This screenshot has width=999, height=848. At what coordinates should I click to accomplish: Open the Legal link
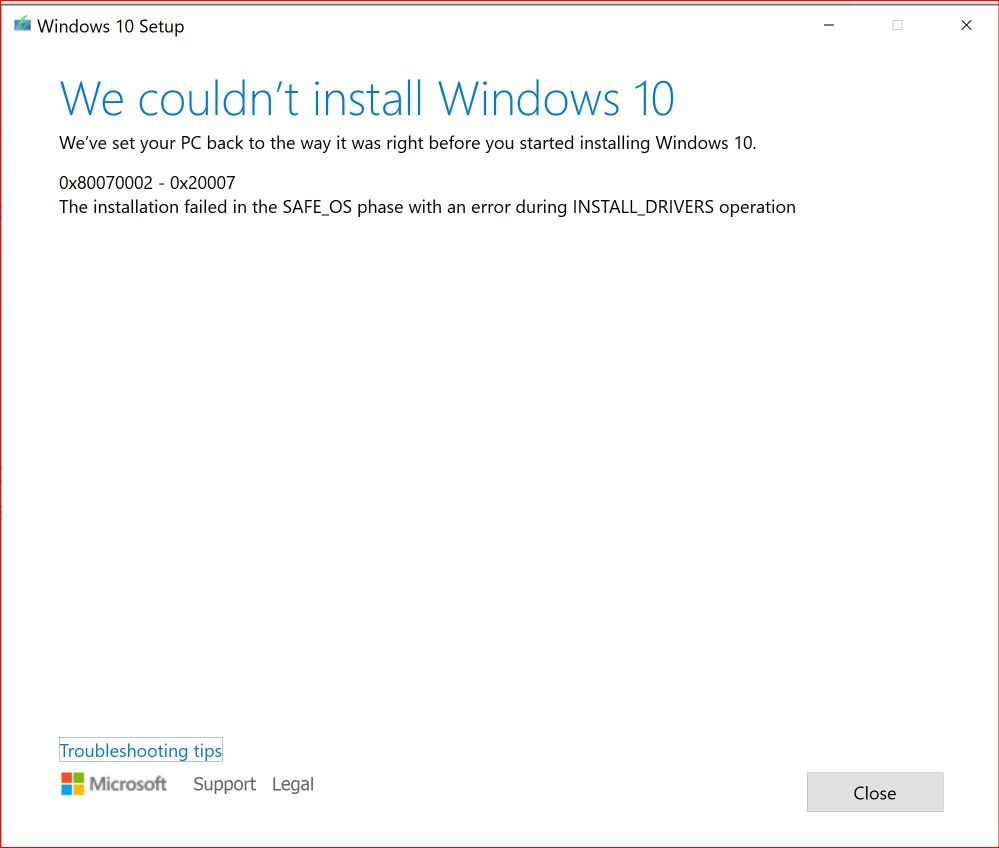(292, 784)
